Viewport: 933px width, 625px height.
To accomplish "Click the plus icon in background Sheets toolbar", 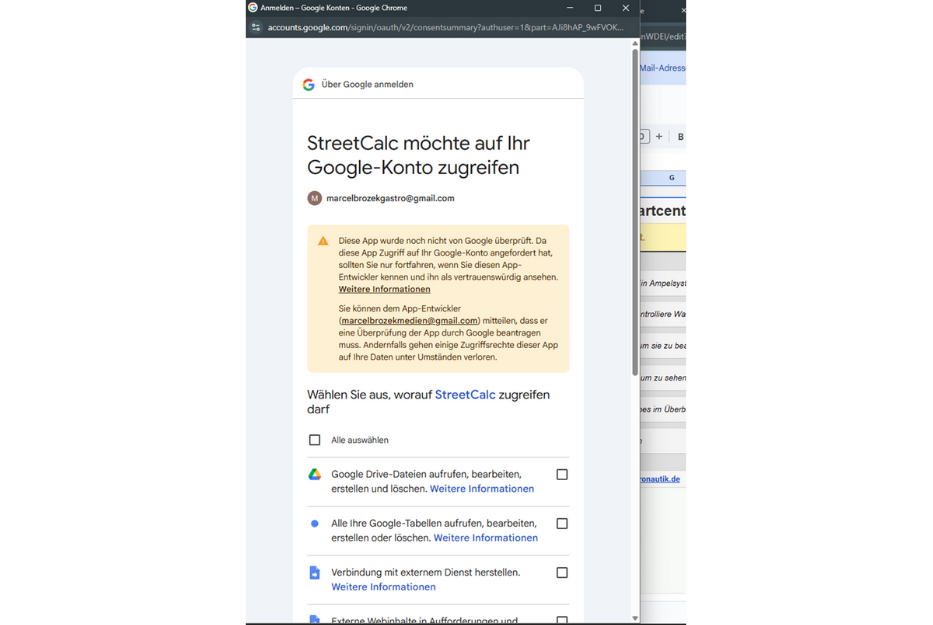I will pos(659,136).
